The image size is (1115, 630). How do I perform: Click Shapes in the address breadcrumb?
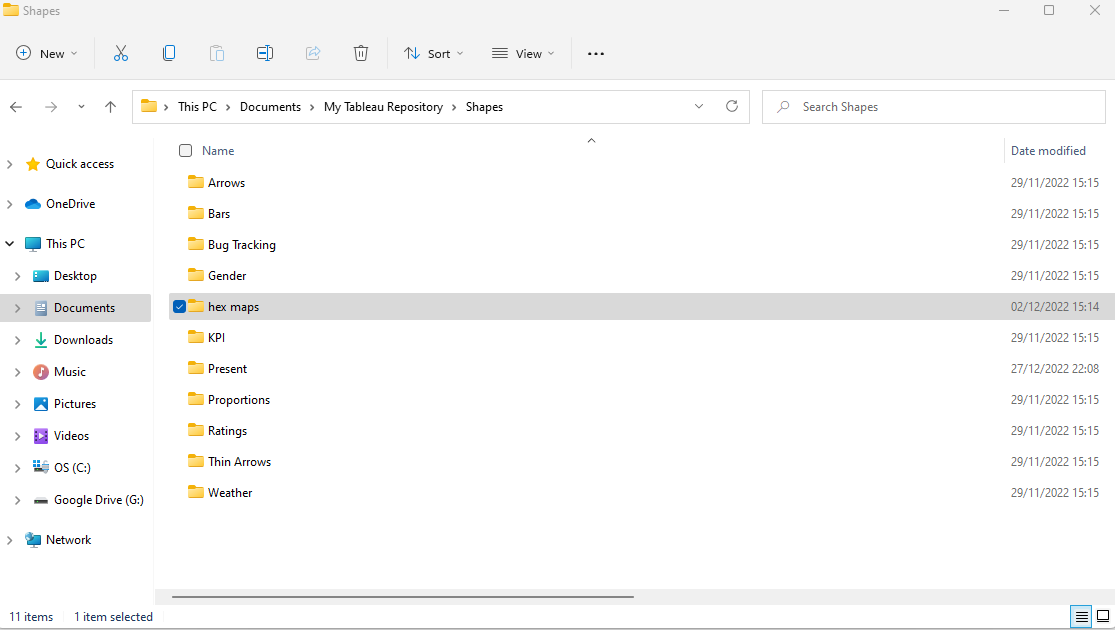(x=484, y=107)
